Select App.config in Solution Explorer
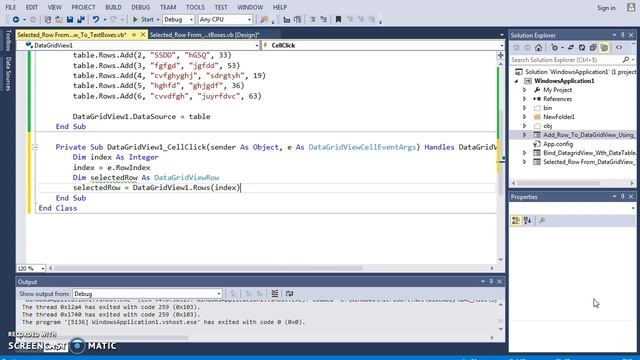This screenshot has width=640, height=360. pyautogui.click(x=558, y=144)
